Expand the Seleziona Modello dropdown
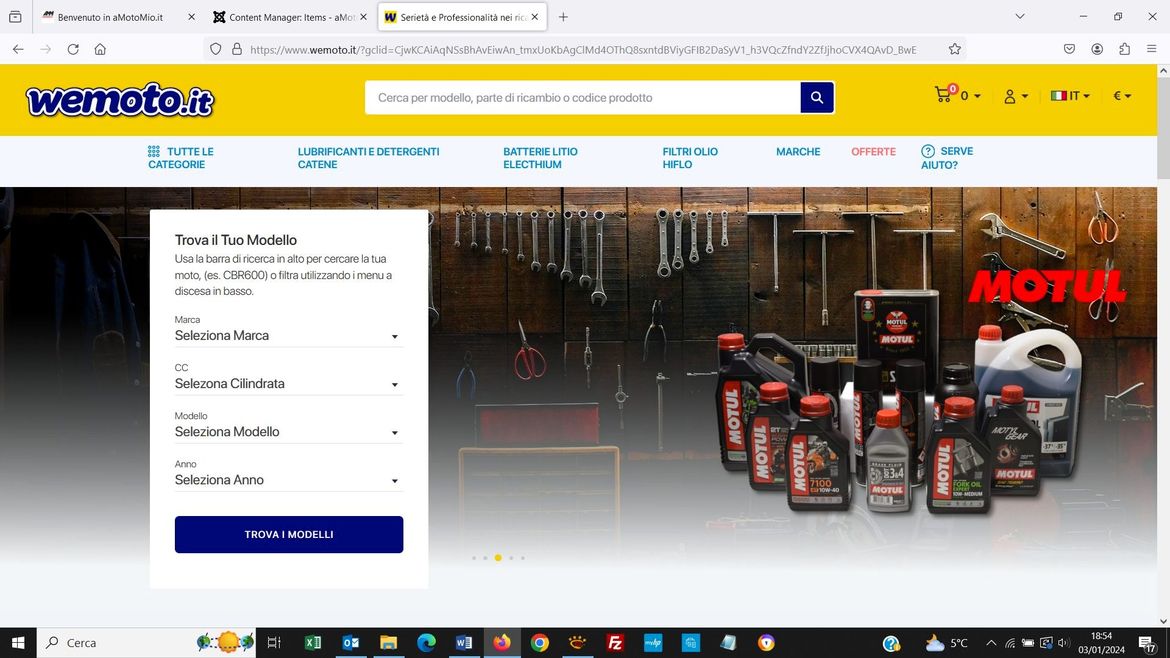 tap(289, 432)
